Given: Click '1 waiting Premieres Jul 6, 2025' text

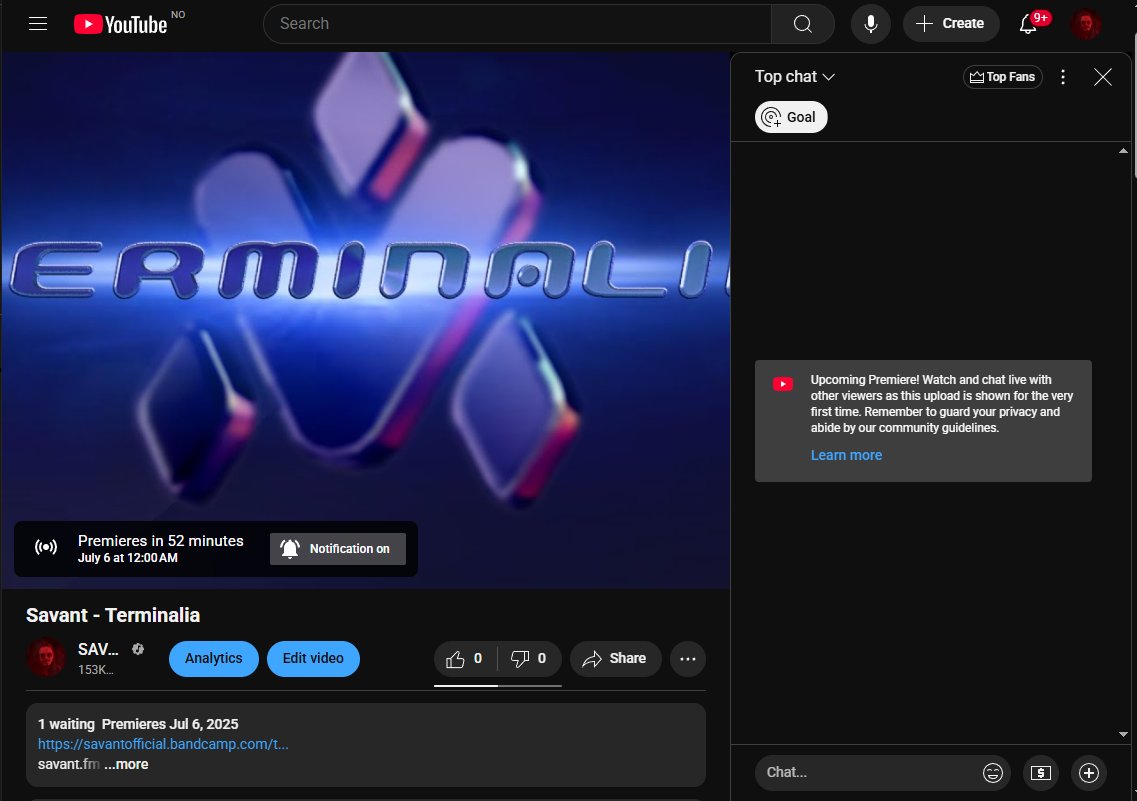Looking at the screenshot, I should click(x=138, y=723).
